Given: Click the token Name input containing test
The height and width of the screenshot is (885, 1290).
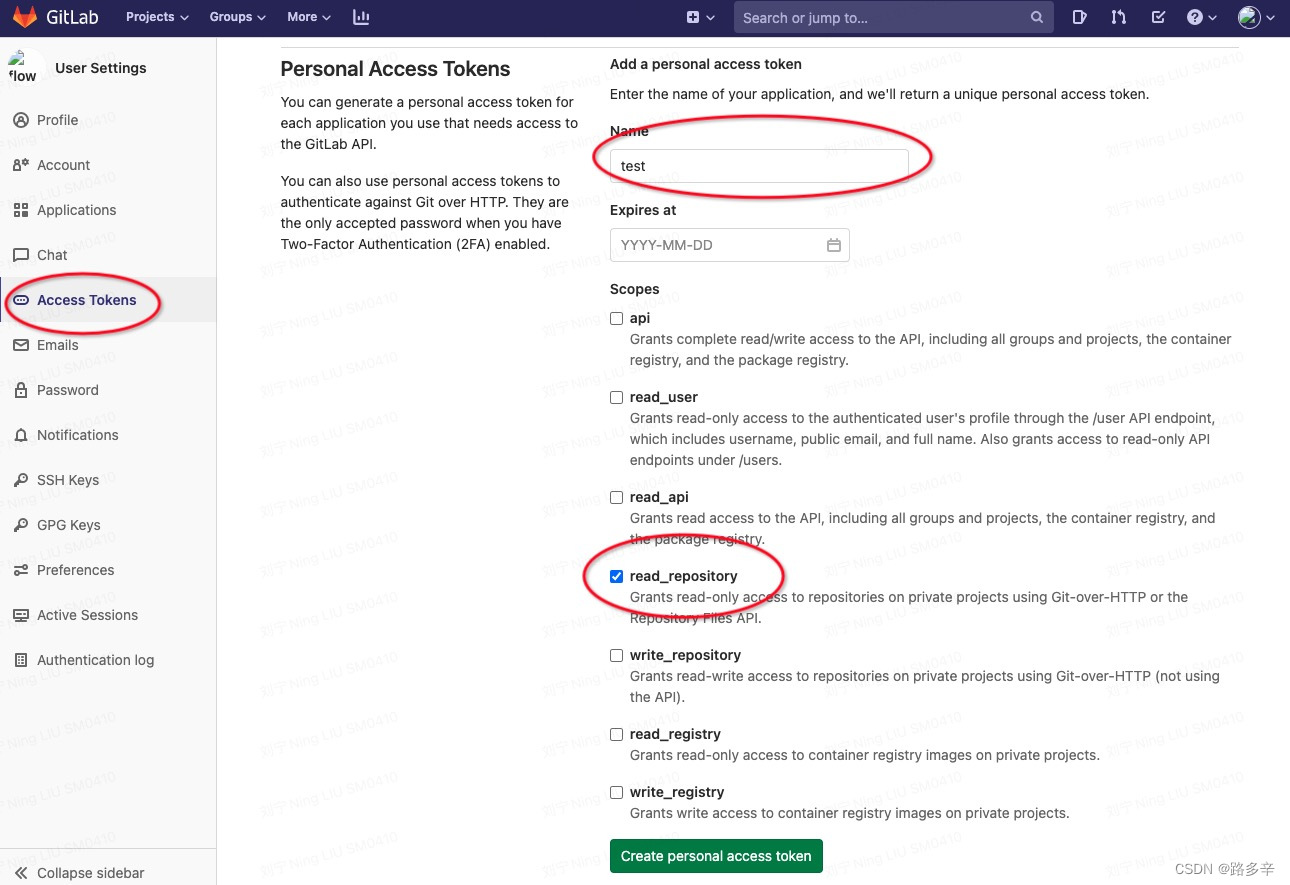Looking at the screenshot, I should tap(760, 166).
